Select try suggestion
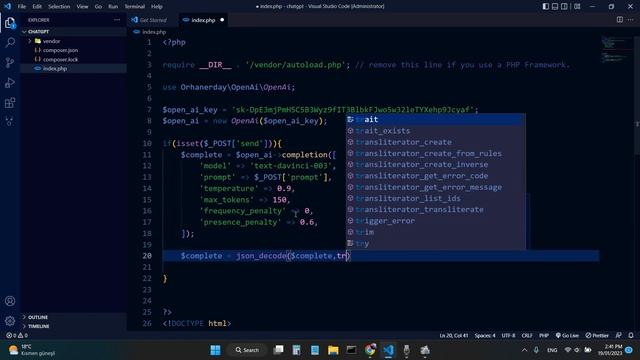Screen dimensions: 640x360 click(436, 244)
